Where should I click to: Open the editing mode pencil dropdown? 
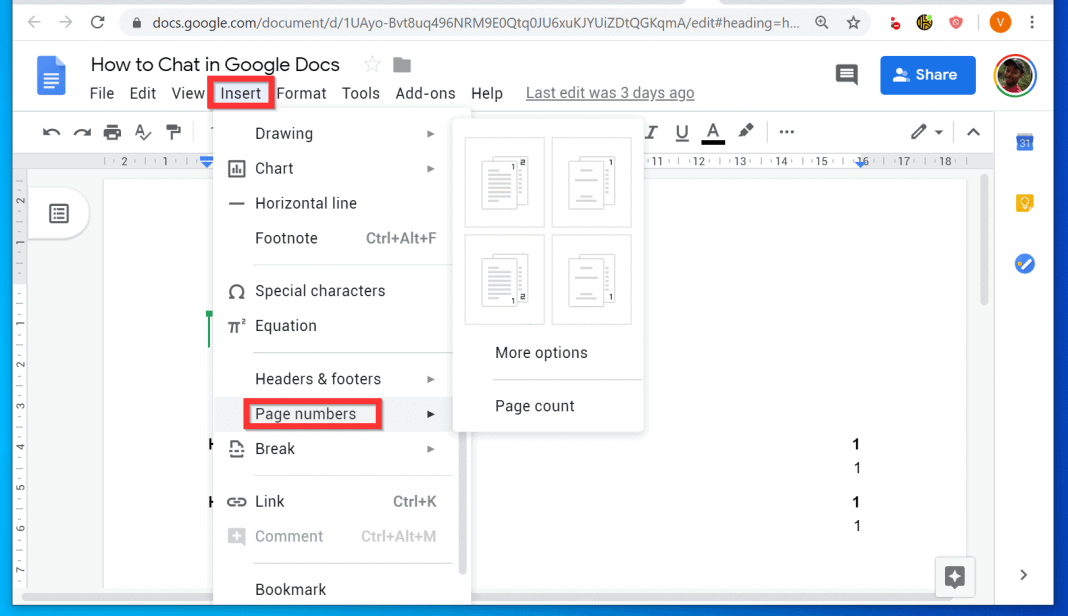927,132
